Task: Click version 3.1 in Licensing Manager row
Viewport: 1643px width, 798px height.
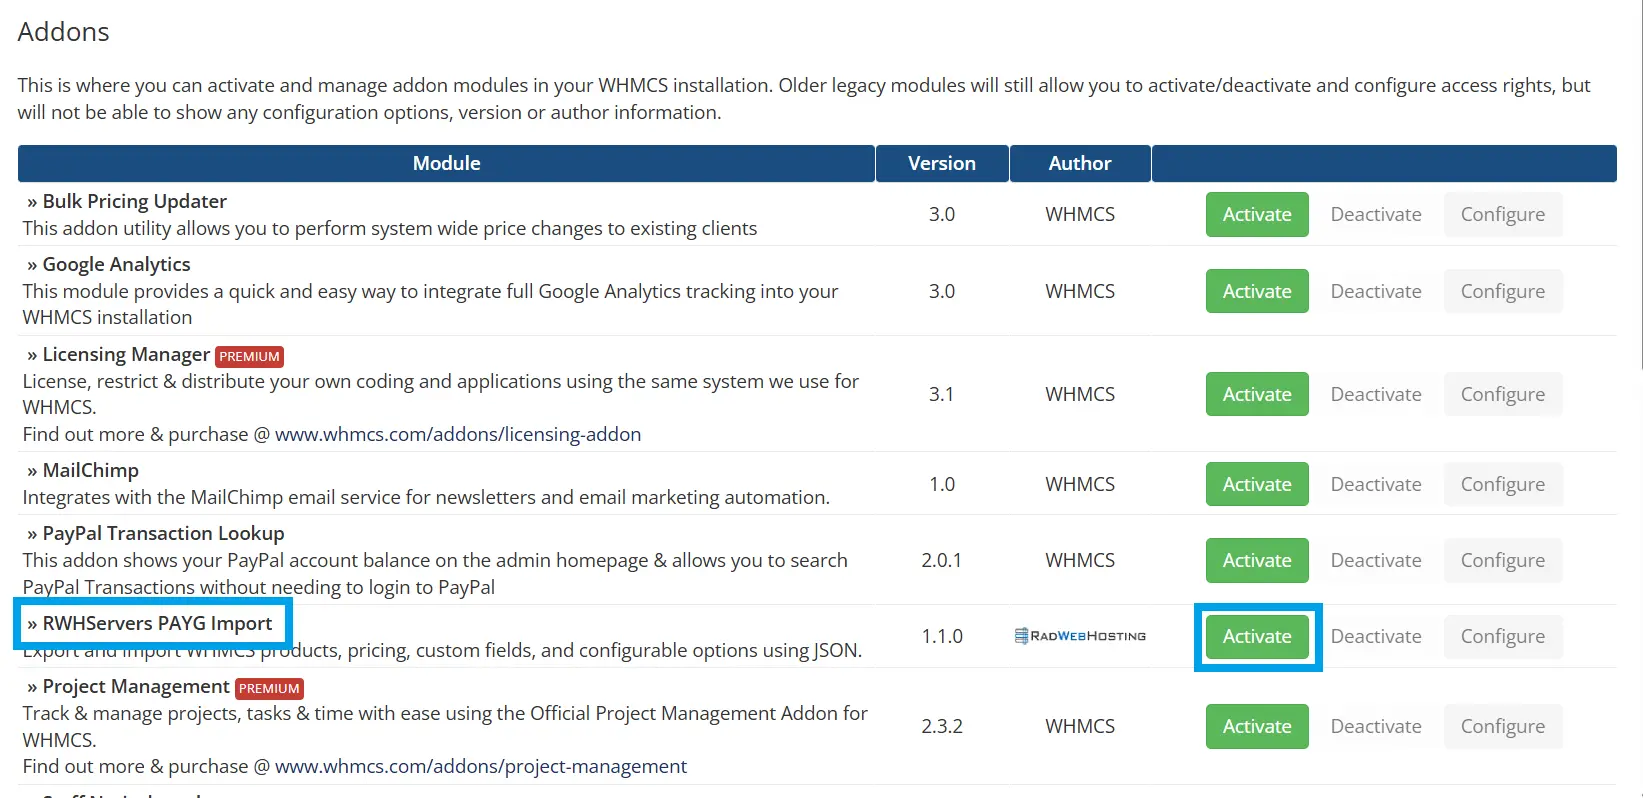Action: click(941, 394)
